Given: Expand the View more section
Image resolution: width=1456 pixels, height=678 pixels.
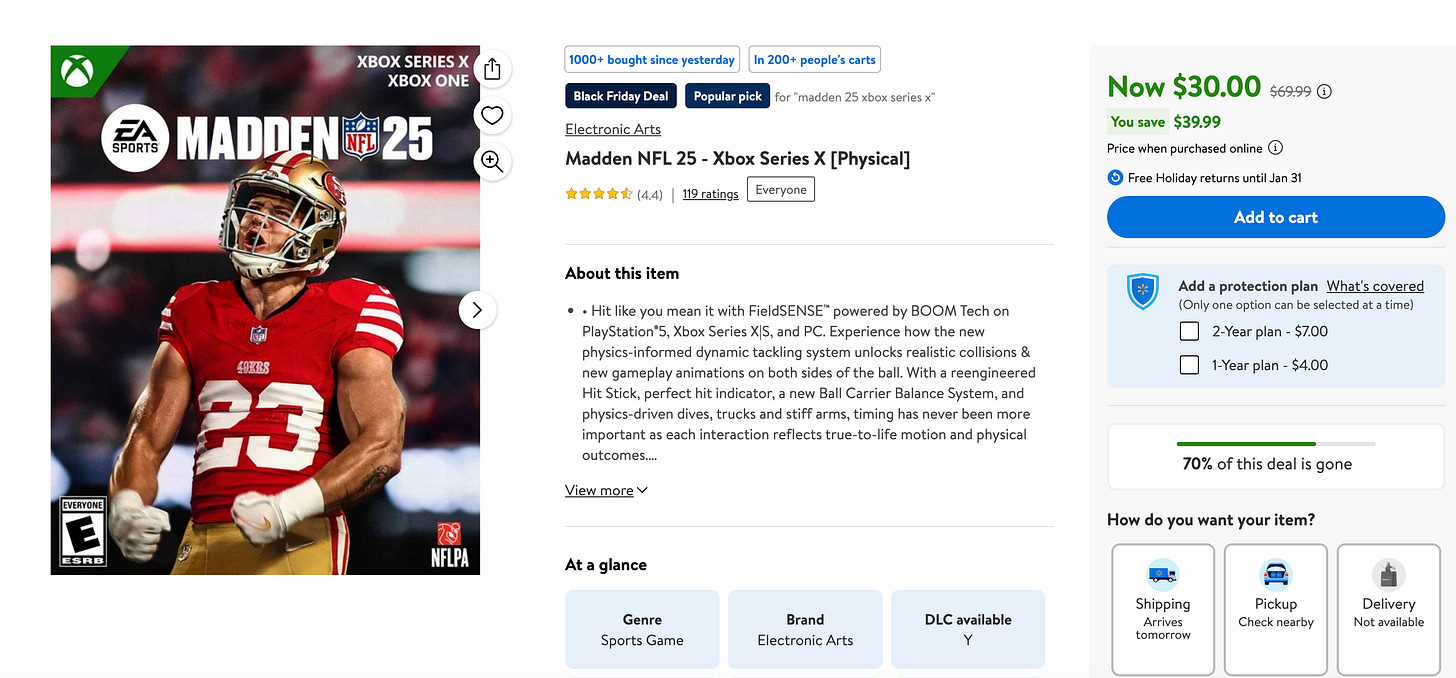Looking at the screenshot, I should coord(600,489).
